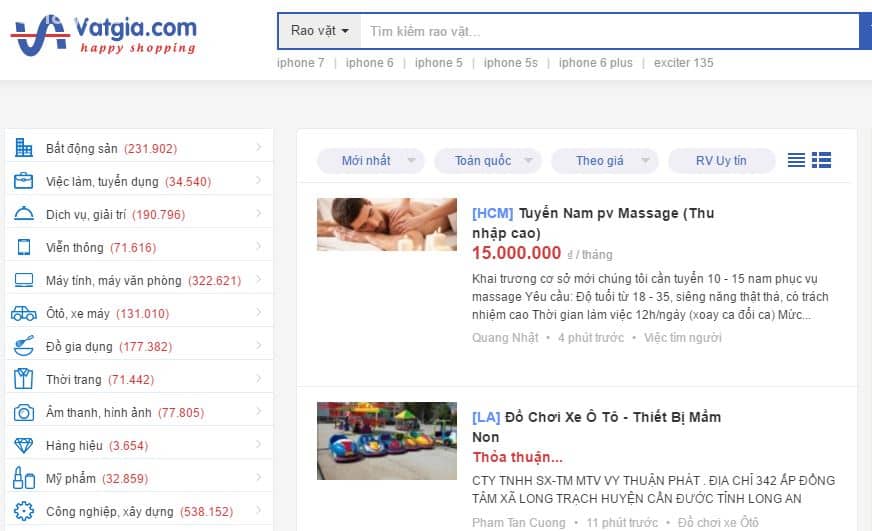The width and height of the screenshot is (872, 531).
Task: Search suggestion iphone 6 plus
Action: tap(596, 63)
